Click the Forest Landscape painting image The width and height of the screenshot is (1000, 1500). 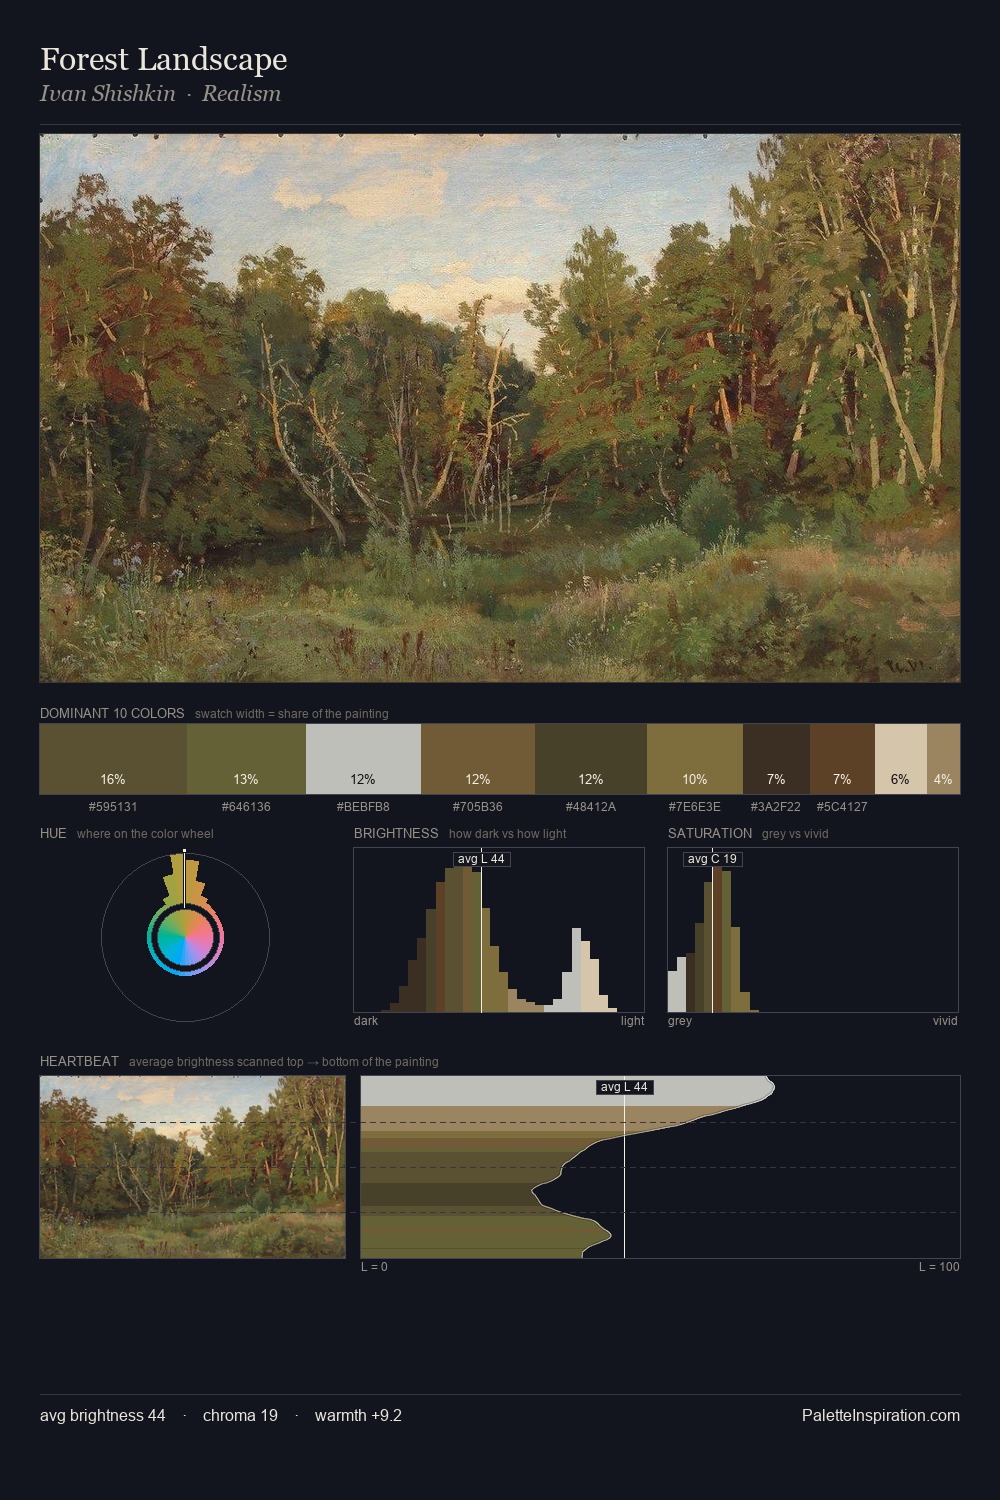tap(500, 408)
